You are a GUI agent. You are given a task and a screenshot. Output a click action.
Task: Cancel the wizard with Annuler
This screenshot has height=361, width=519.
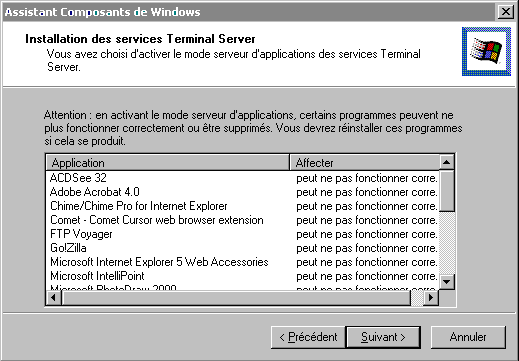coord(468,337)
